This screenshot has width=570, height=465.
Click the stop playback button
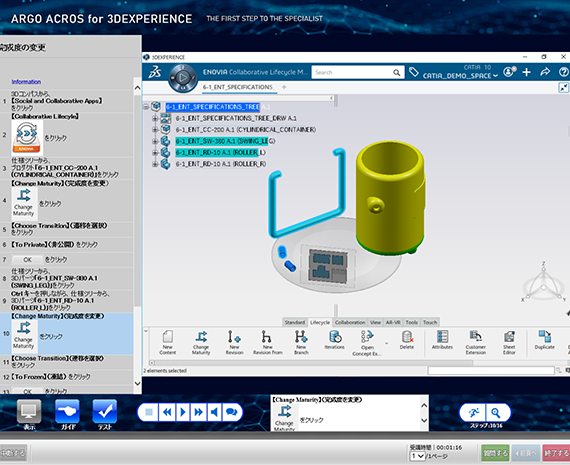[x=149, y=412]
